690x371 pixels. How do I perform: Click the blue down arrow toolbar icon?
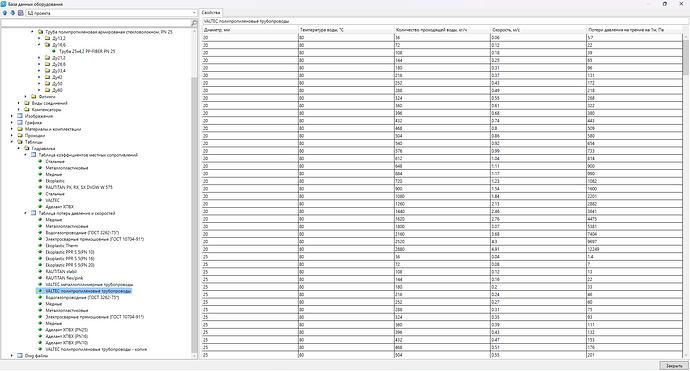tap(12, 13)
